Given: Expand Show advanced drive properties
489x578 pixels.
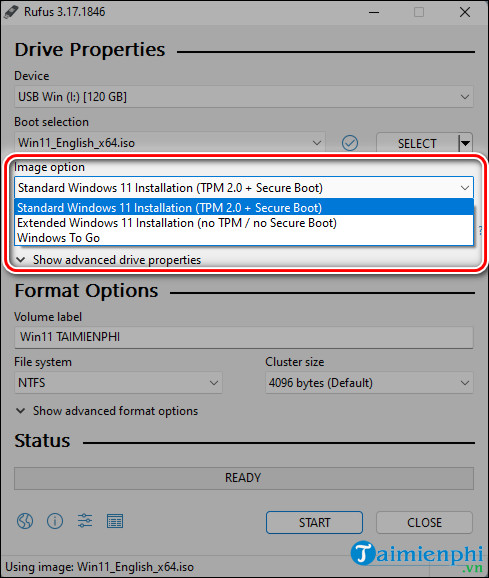Looking at the screenshot, I should tap(109, 260).
